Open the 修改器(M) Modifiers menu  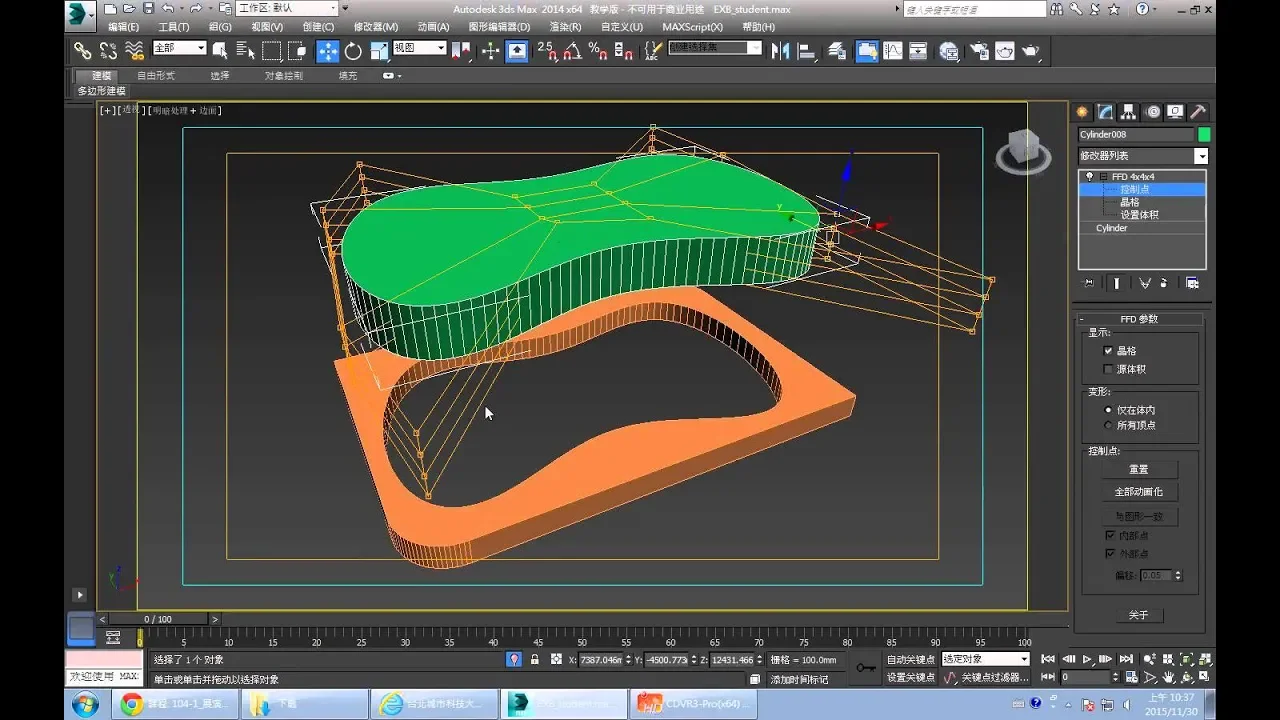pos(375,27)
